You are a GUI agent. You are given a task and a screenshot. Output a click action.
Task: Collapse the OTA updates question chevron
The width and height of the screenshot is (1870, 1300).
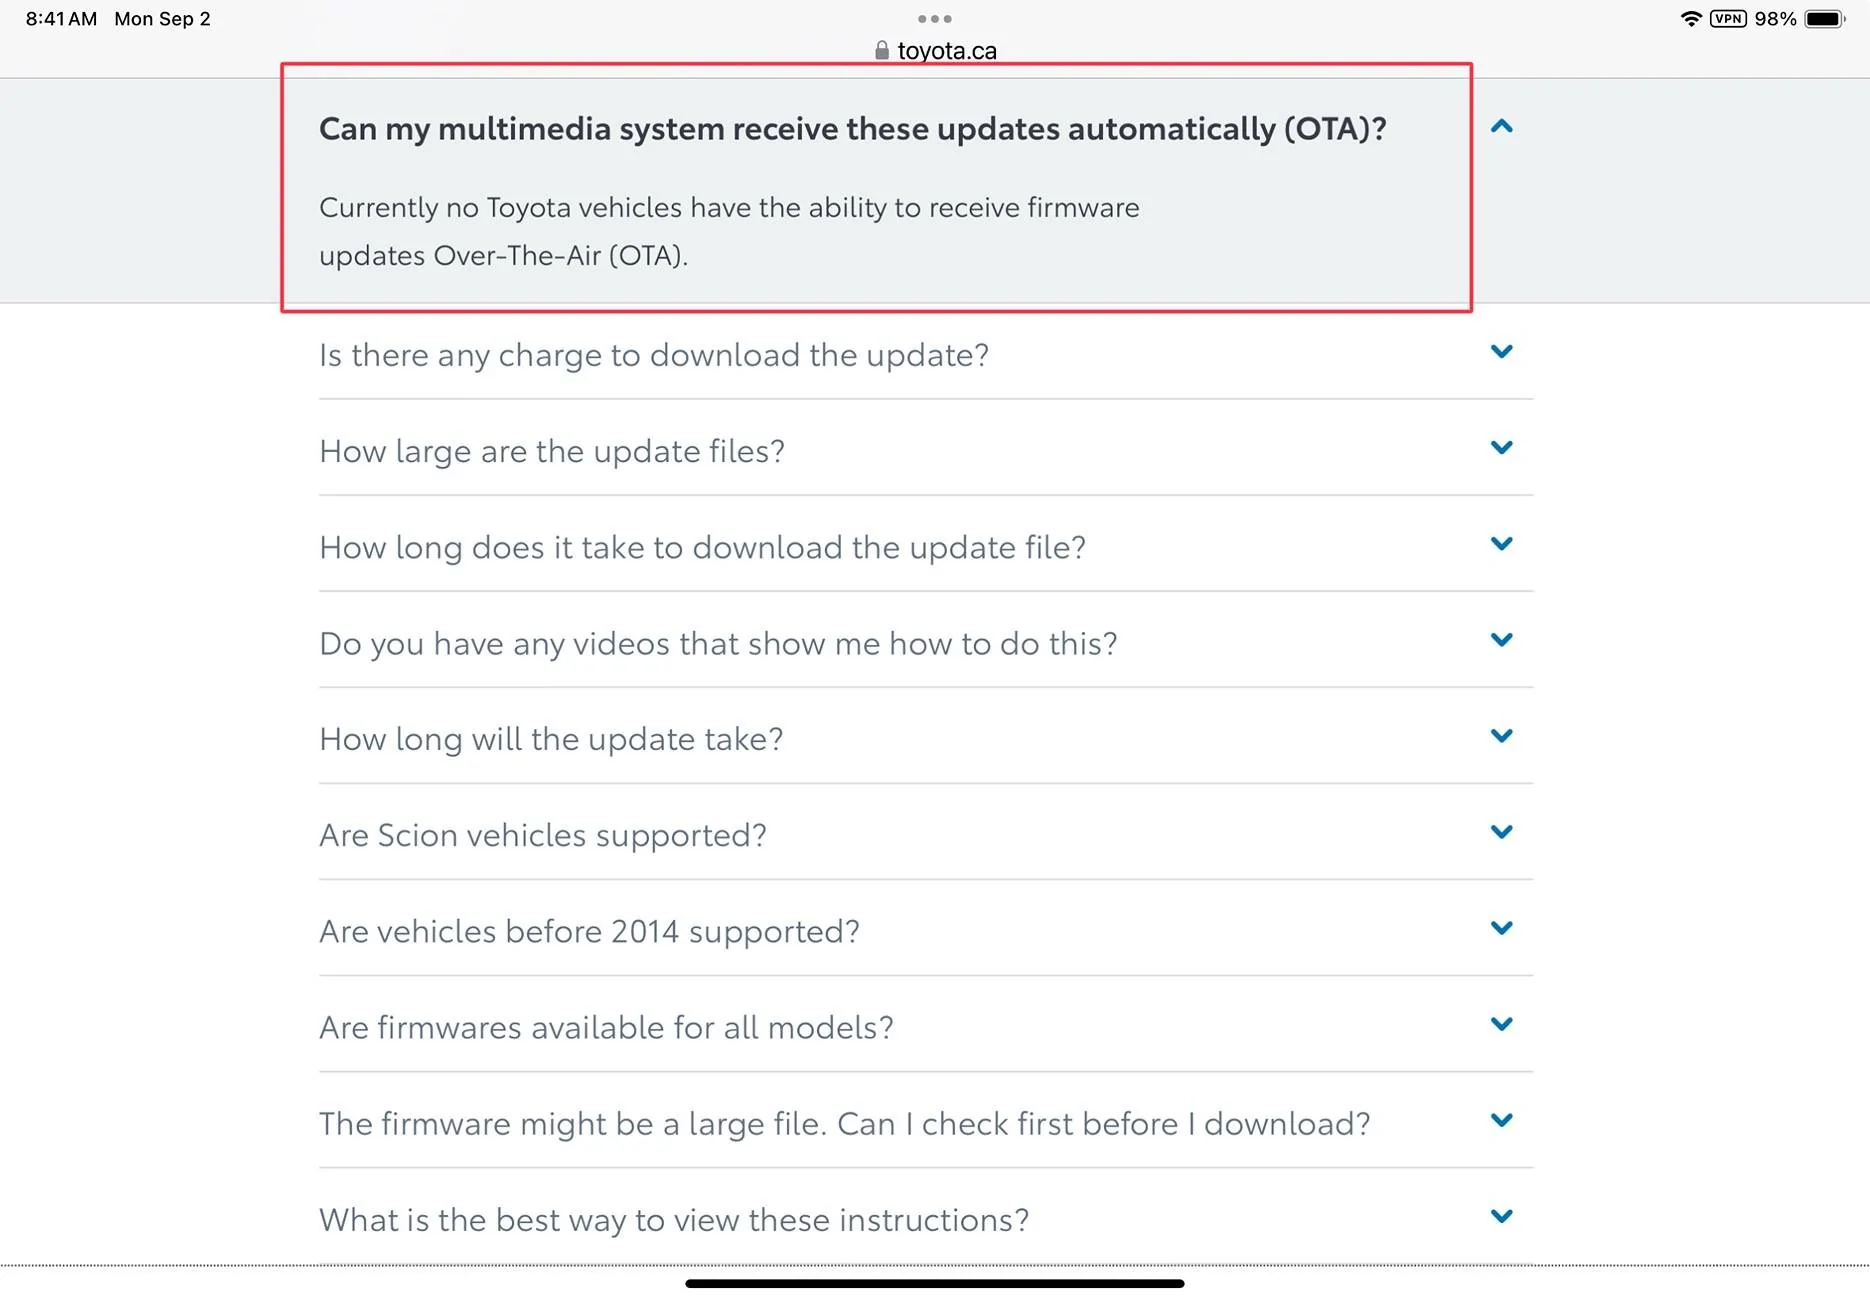(1501, 127)
